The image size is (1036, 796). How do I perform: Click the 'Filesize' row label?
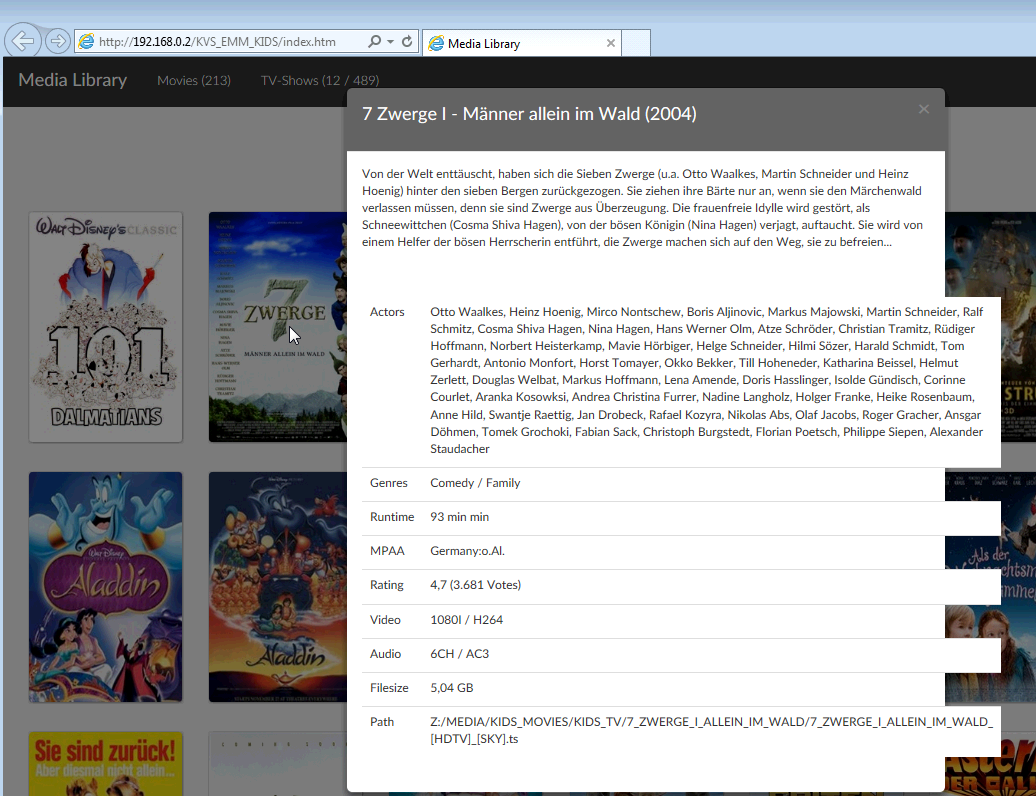click(x=389, y=688)
